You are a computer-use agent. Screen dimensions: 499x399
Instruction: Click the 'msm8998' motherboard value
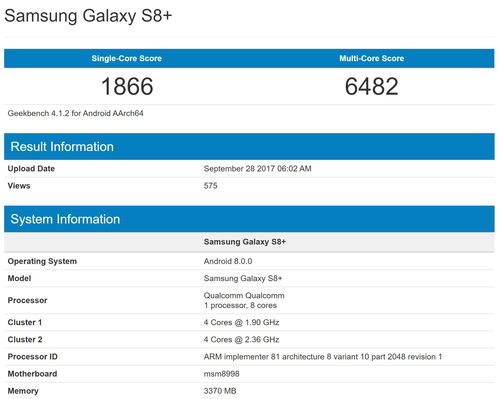tap(222, 374)
